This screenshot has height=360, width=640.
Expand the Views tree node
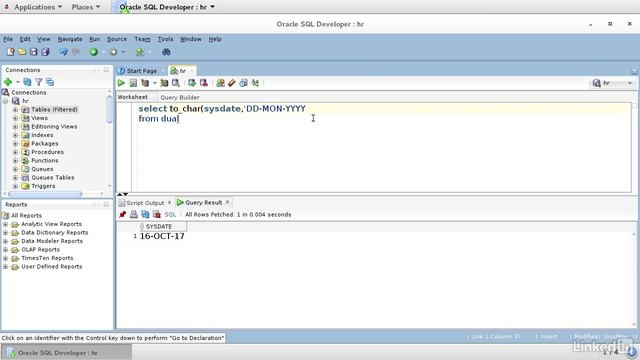tap(15, 118)
